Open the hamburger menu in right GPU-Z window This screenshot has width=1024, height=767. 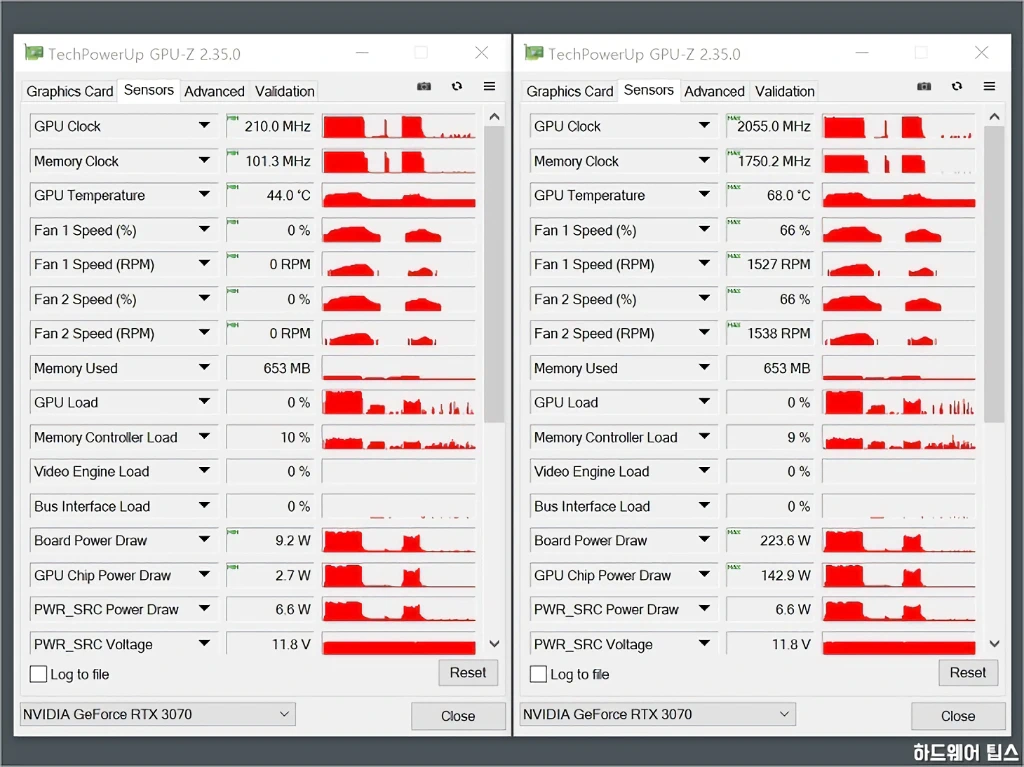click(989, 86)
